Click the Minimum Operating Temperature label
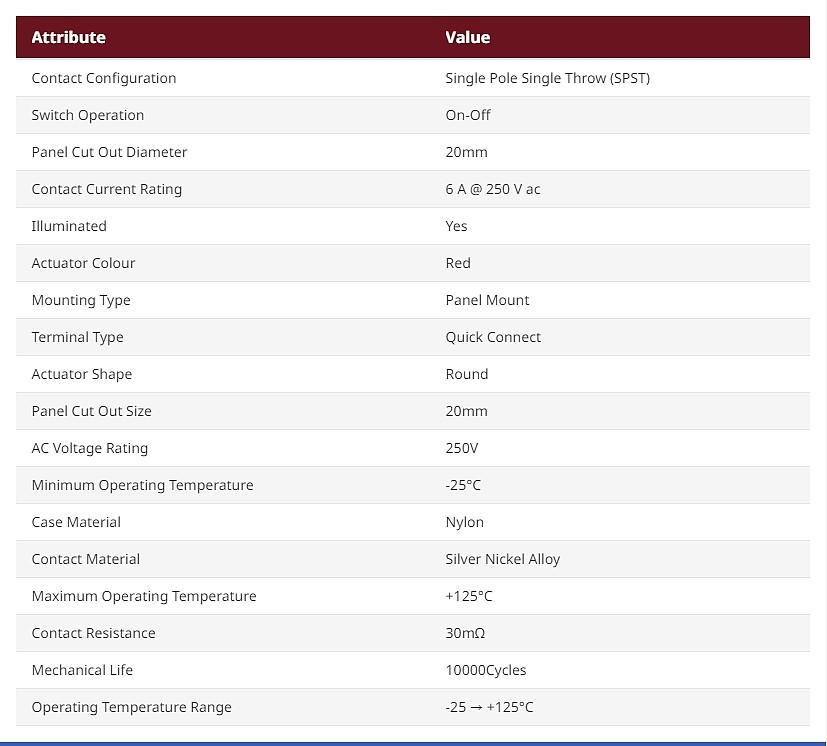 142,485
